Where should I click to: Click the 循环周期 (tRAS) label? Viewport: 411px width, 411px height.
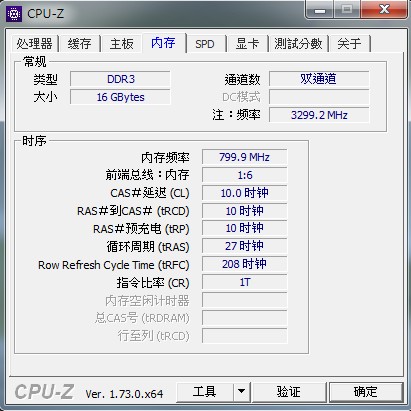point(148,247)
